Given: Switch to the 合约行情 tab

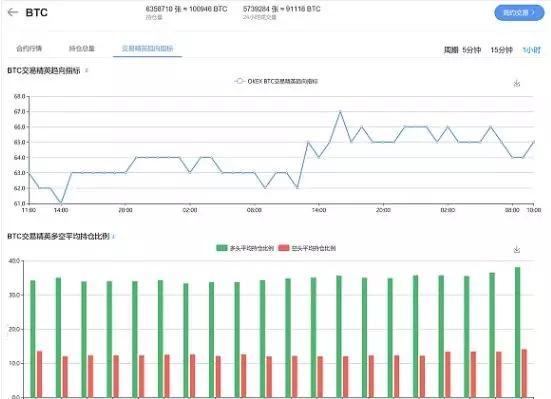Looking at the screenshot, I should [29, 49].
